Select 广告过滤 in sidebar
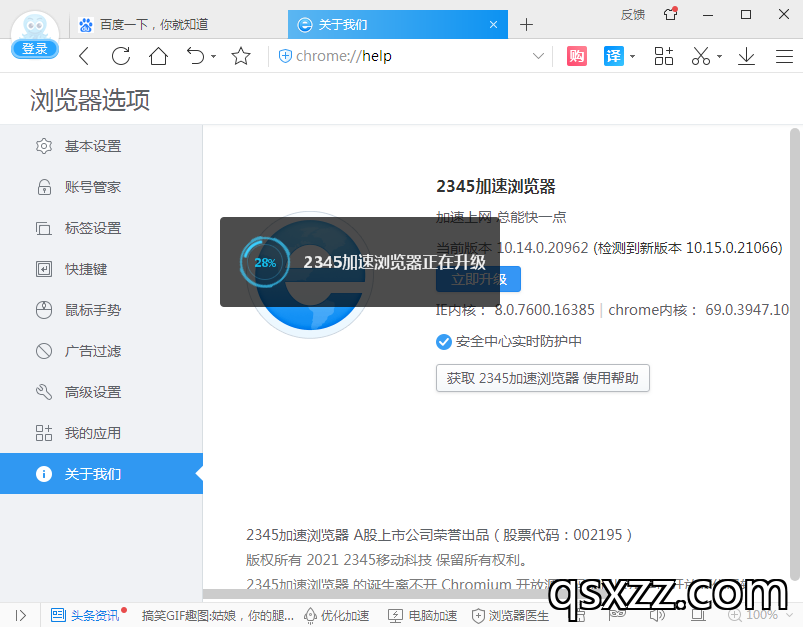 tap(101, 351)
